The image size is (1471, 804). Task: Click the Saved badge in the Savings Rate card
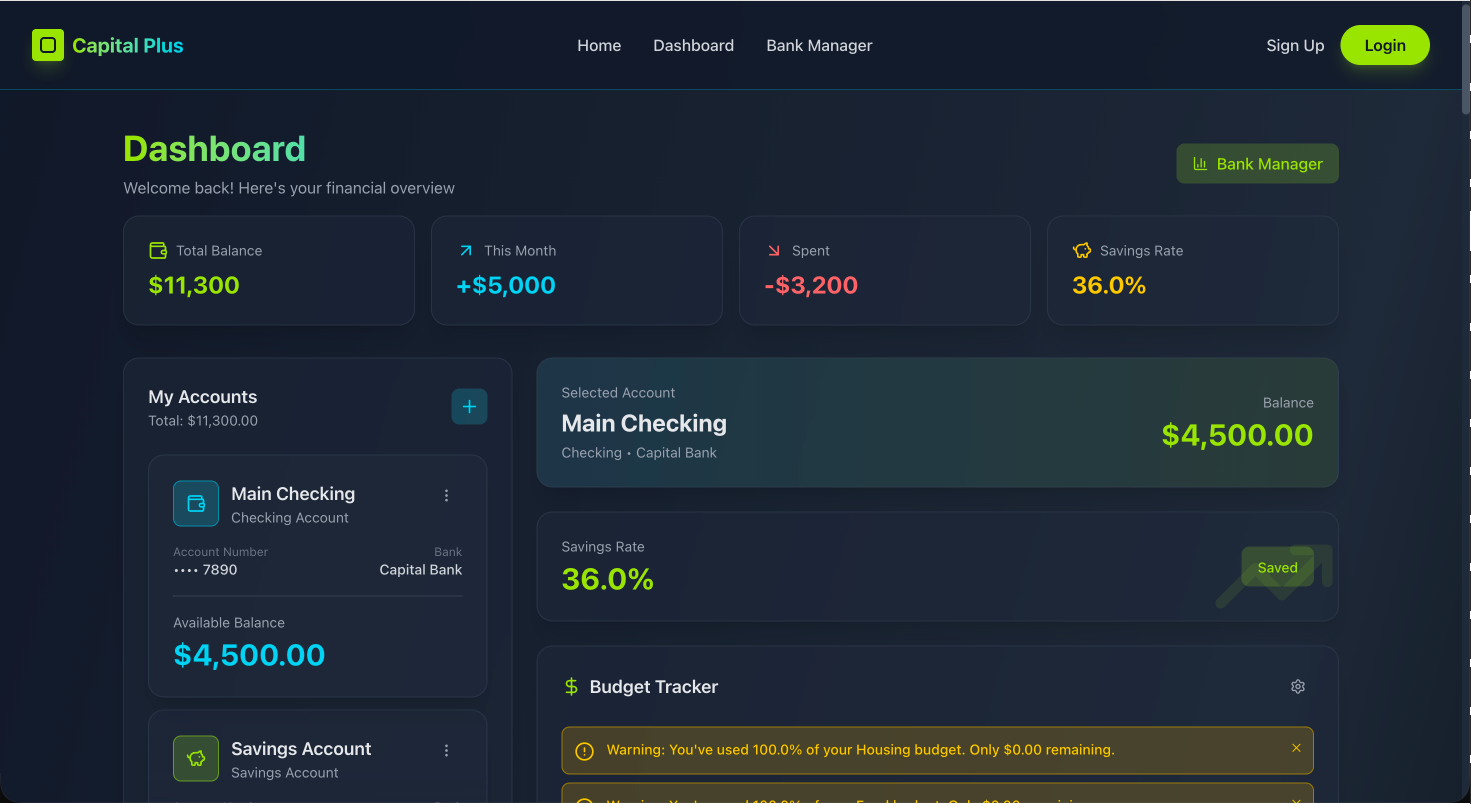1277,567
